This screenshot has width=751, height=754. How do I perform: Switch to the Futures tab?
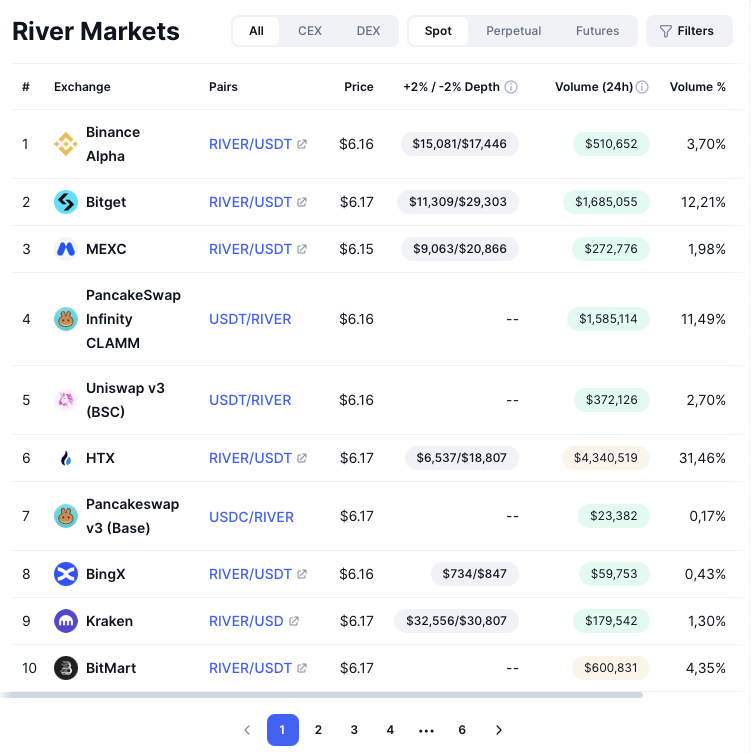[x=598, y=31]
